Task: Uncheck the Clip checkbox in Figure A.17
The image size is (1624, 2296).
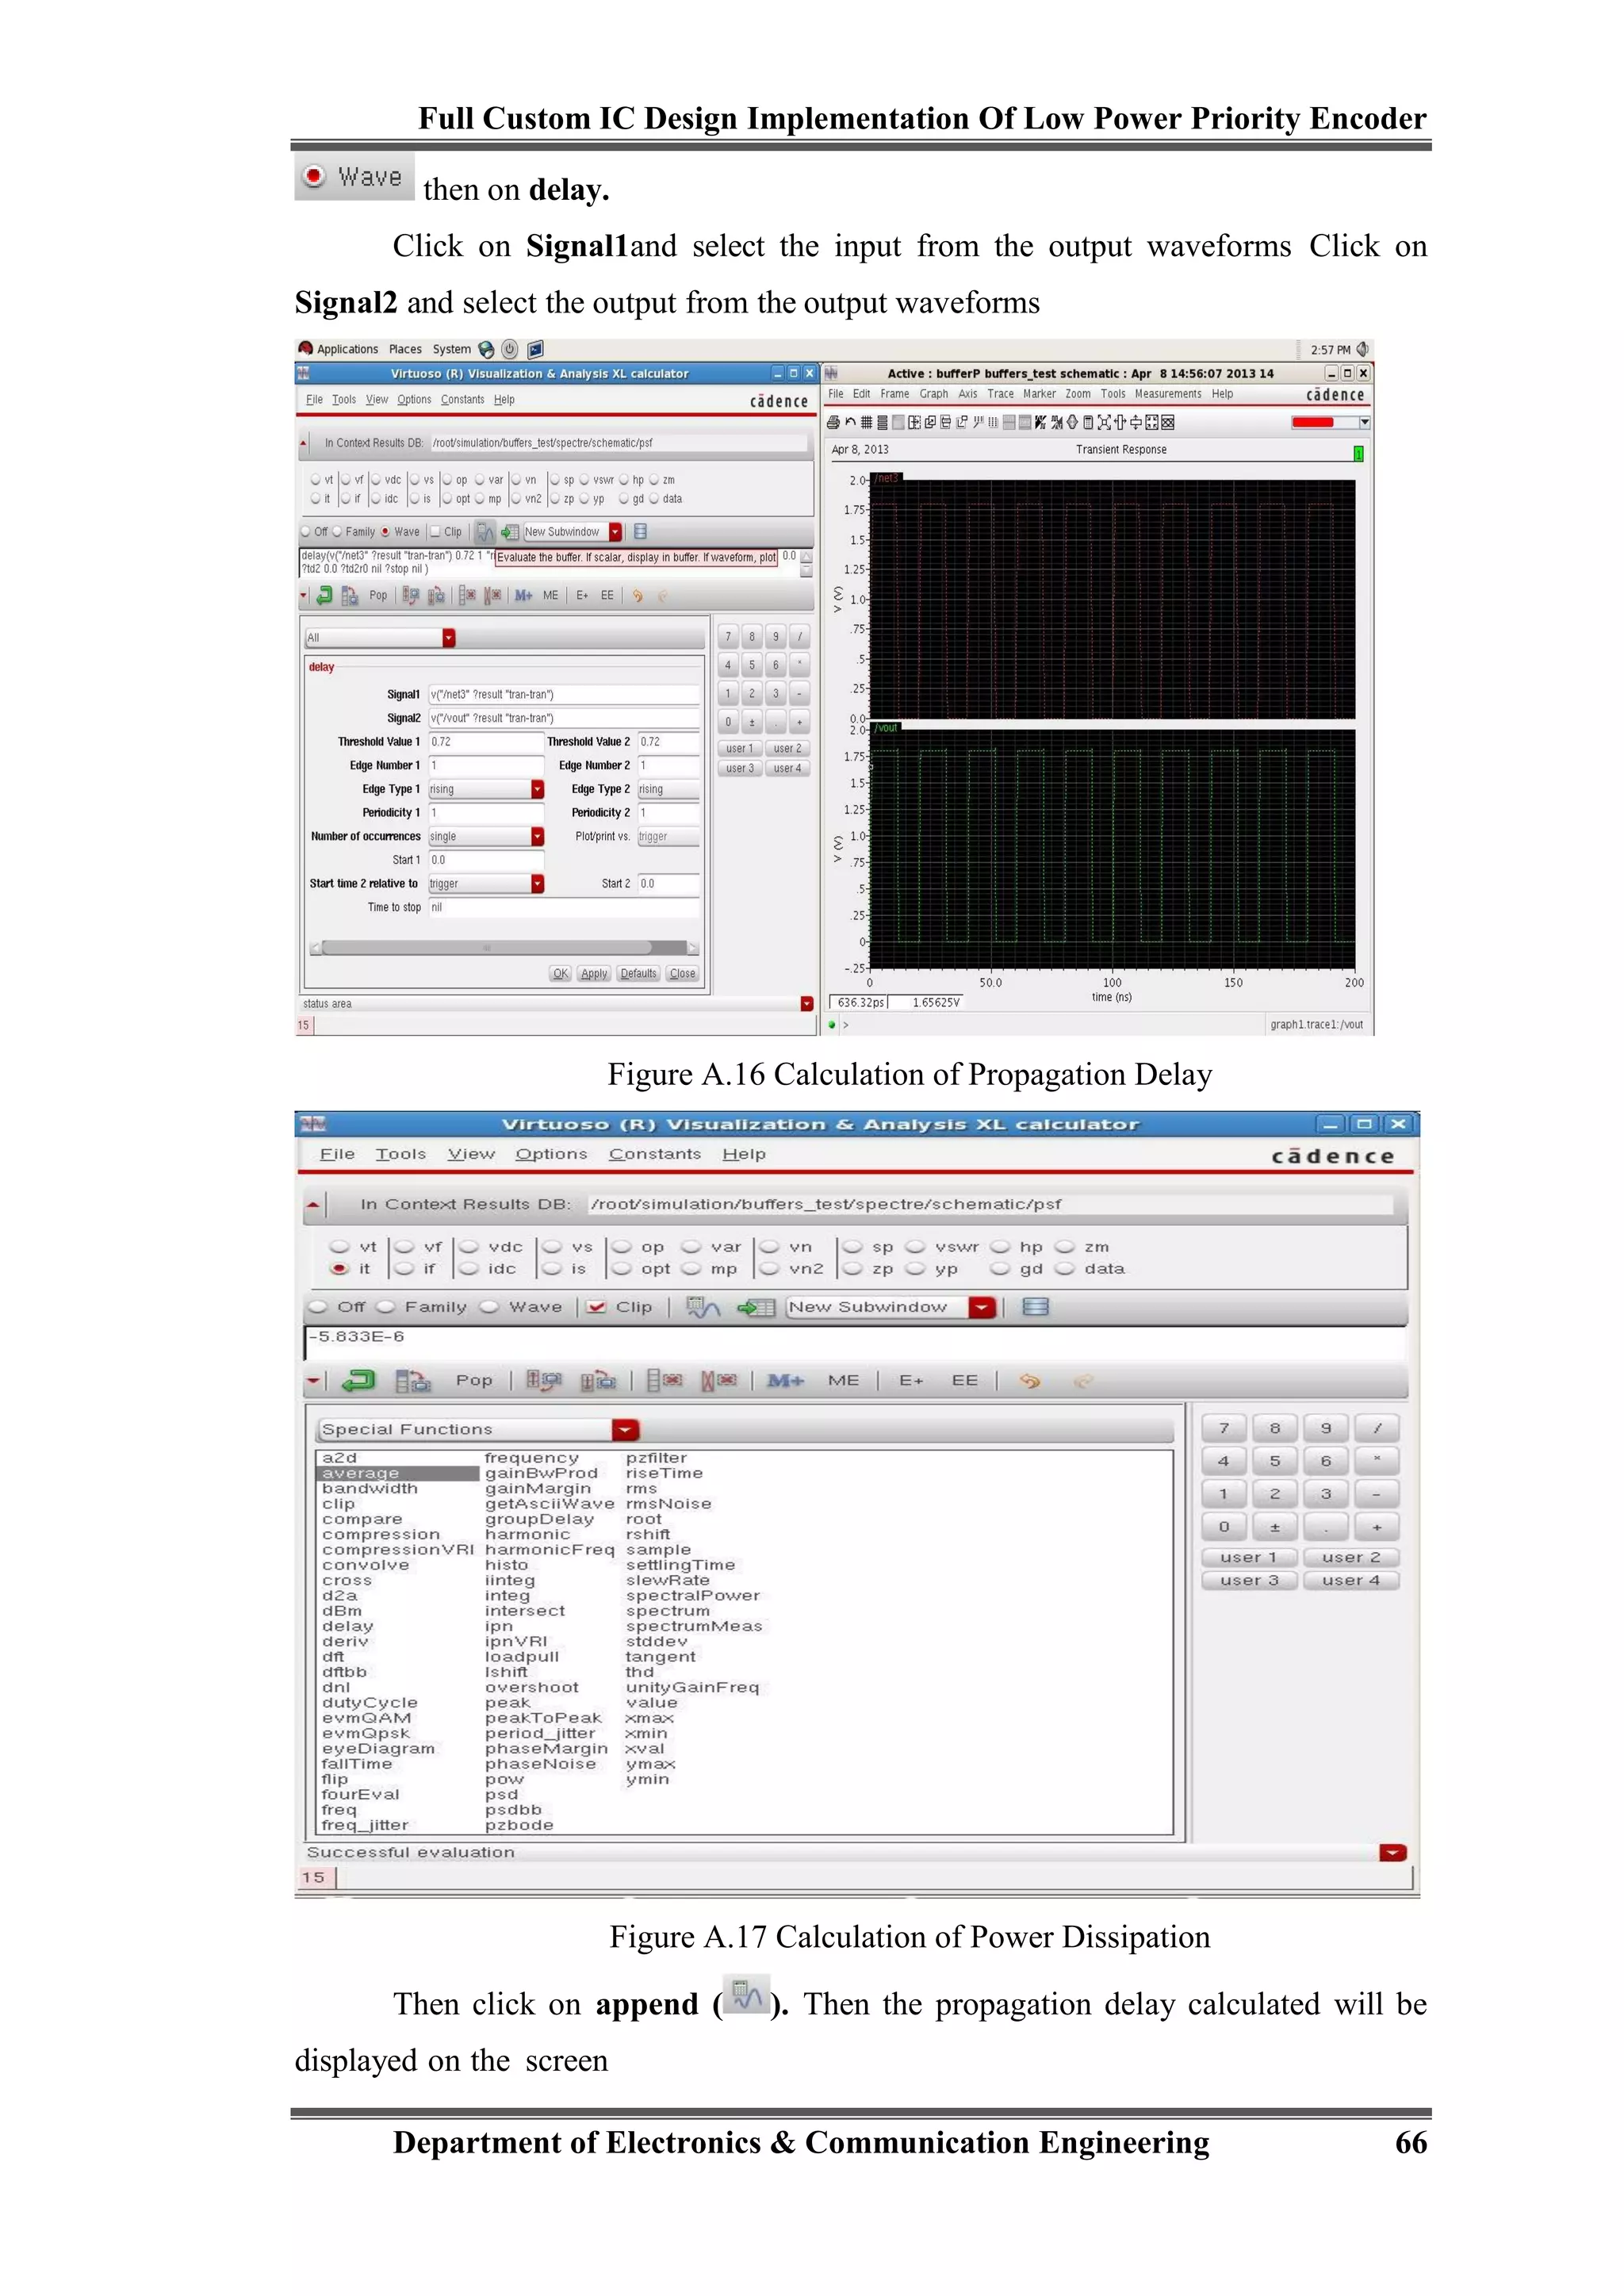Action: click(596, 1307)
